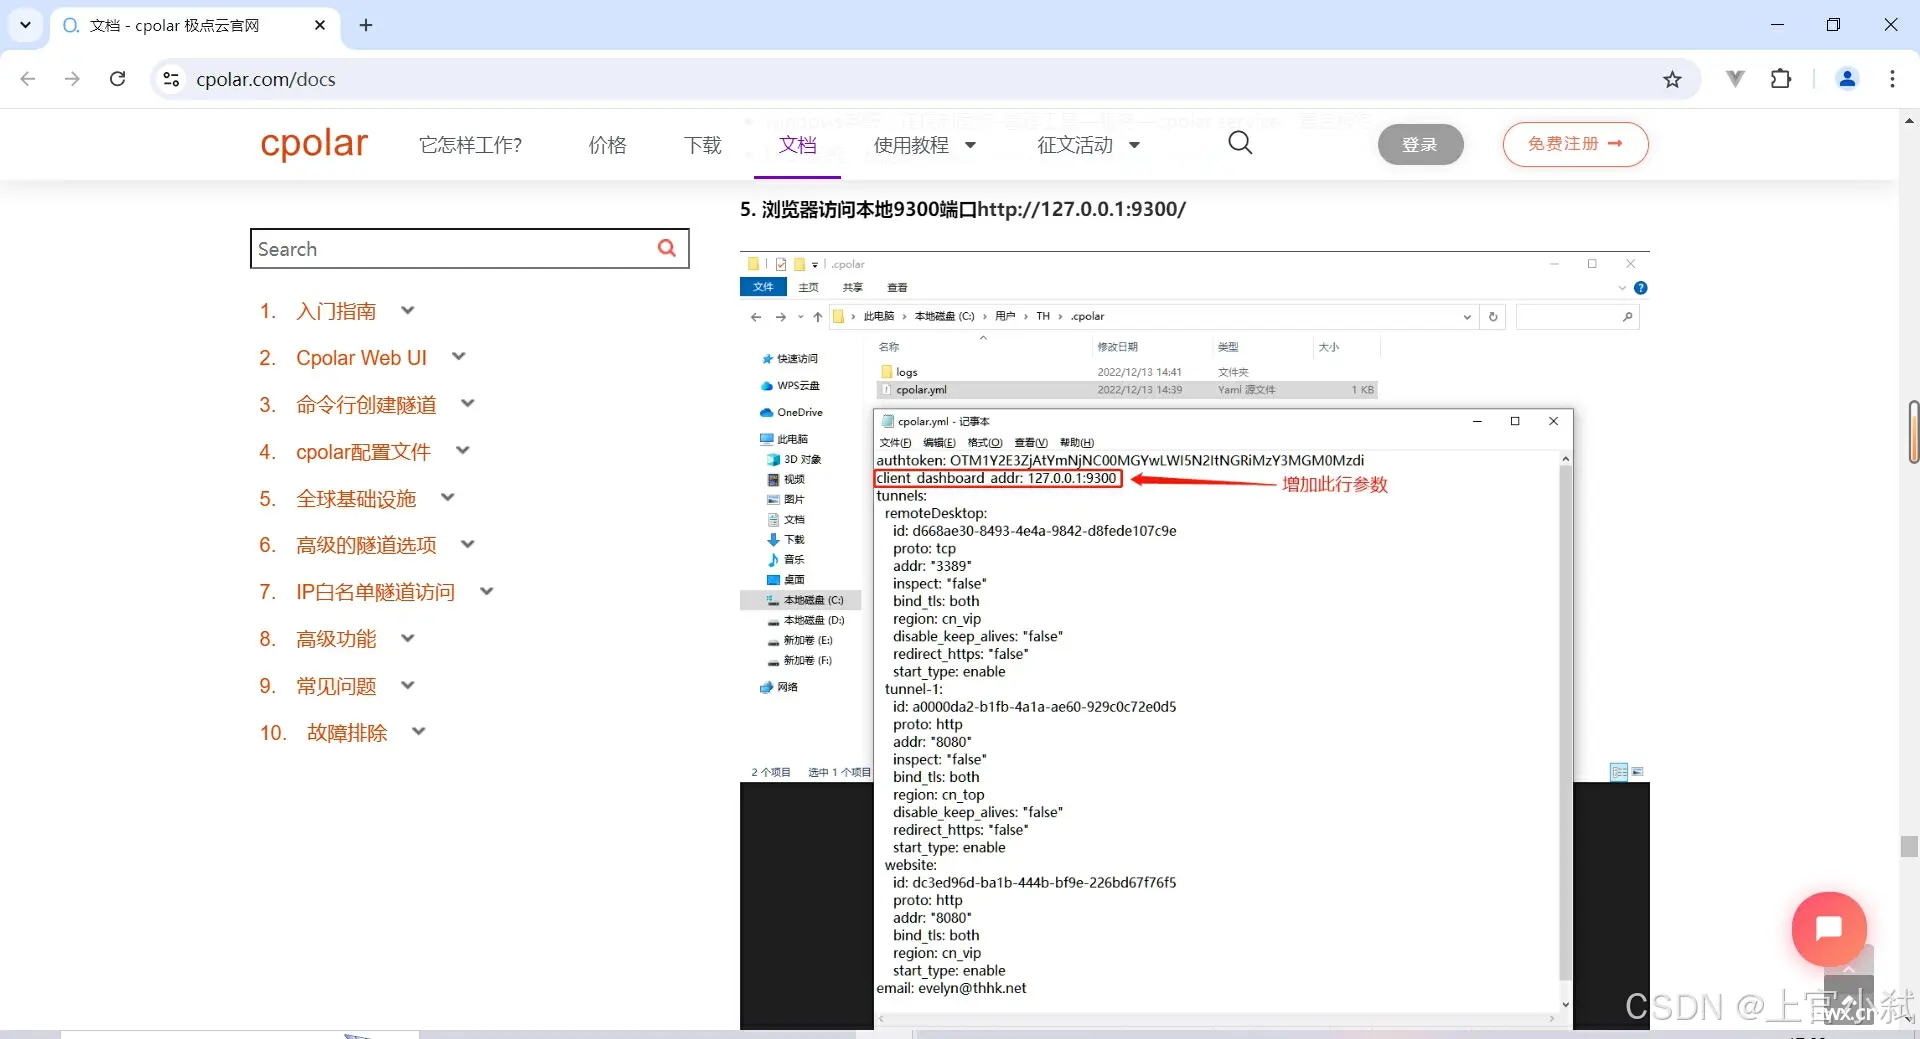Viewport: 1920px width, 1039px height.
Task: Expand the 全球基础设施 chevron
Action: pos(447,497)
